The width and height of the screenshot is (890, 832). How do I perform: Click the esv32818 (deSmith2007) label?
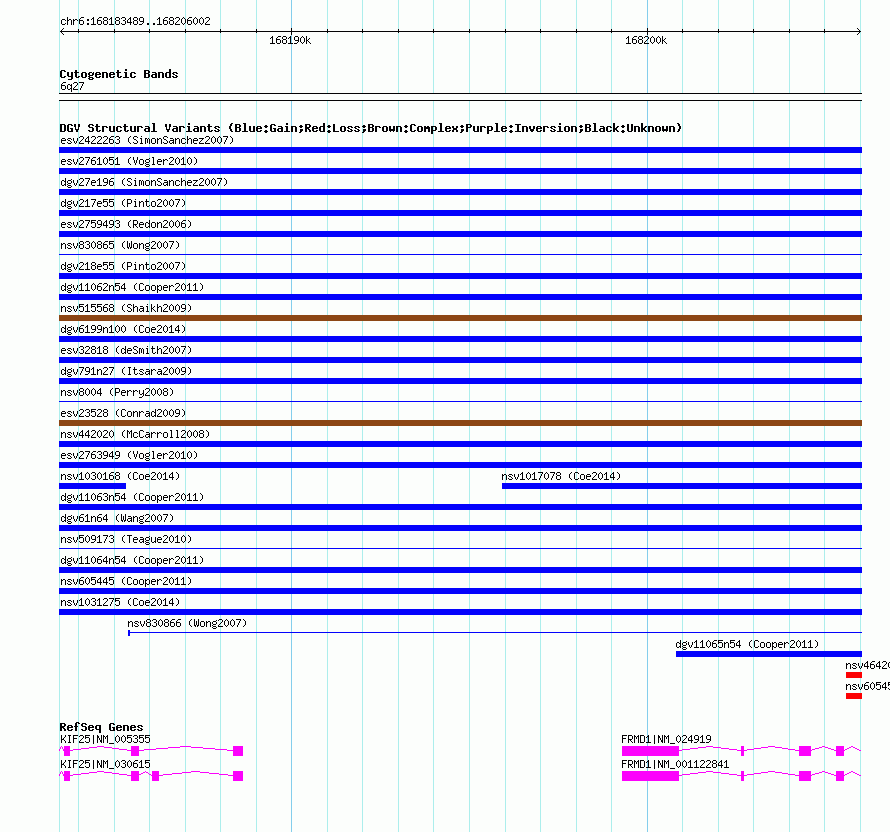point(126,350)
